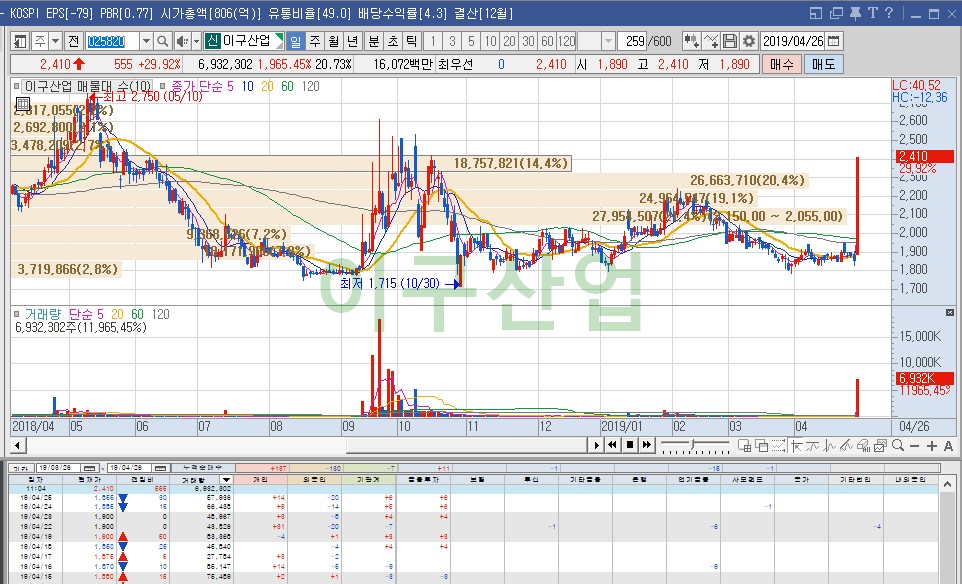Click the pin icon in title bar
The image size is (962, 584).
point(855,13)
